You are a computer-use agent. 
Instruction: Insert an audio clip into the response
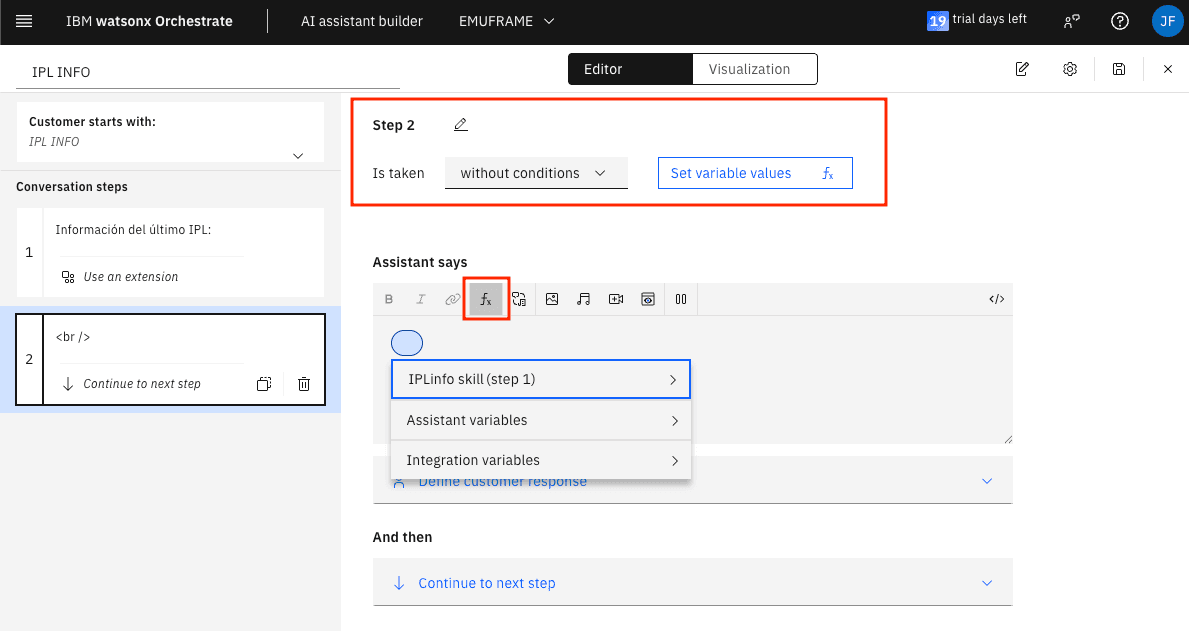click(x=584, y=299)
